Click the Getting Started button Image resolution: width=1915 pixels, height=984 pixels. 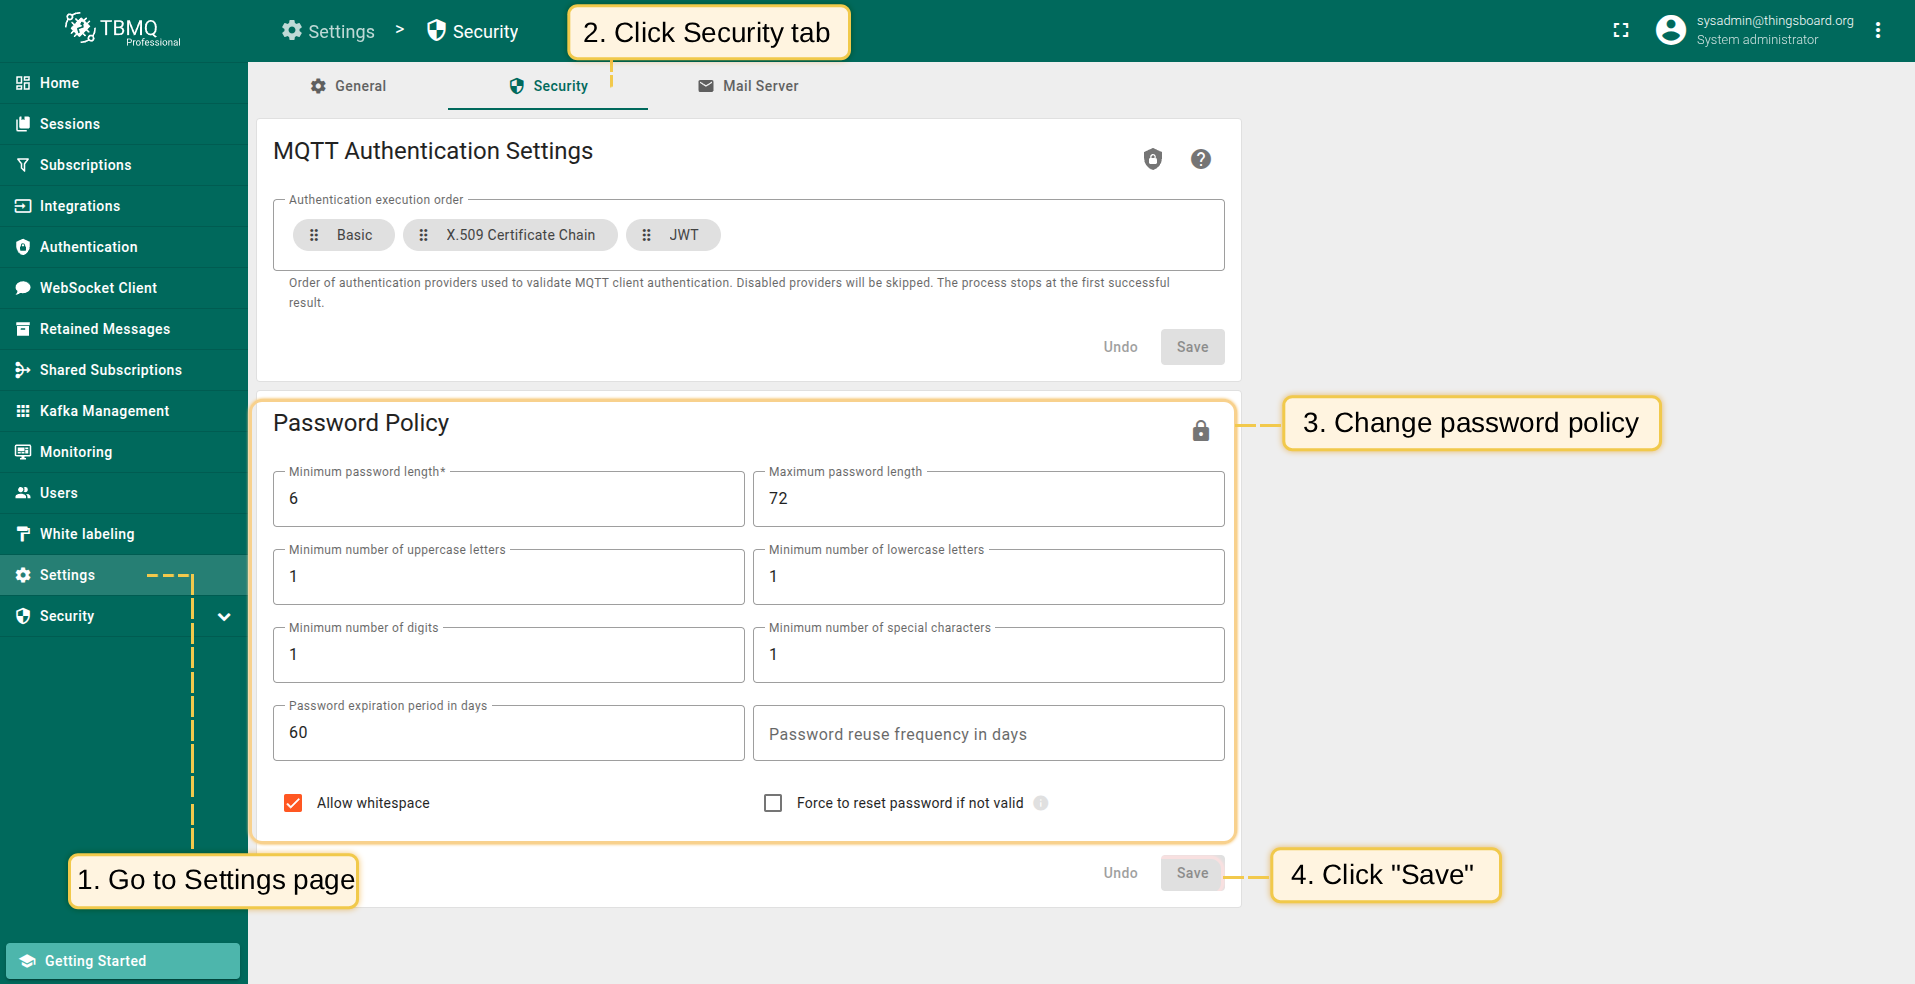pos(123,961)
